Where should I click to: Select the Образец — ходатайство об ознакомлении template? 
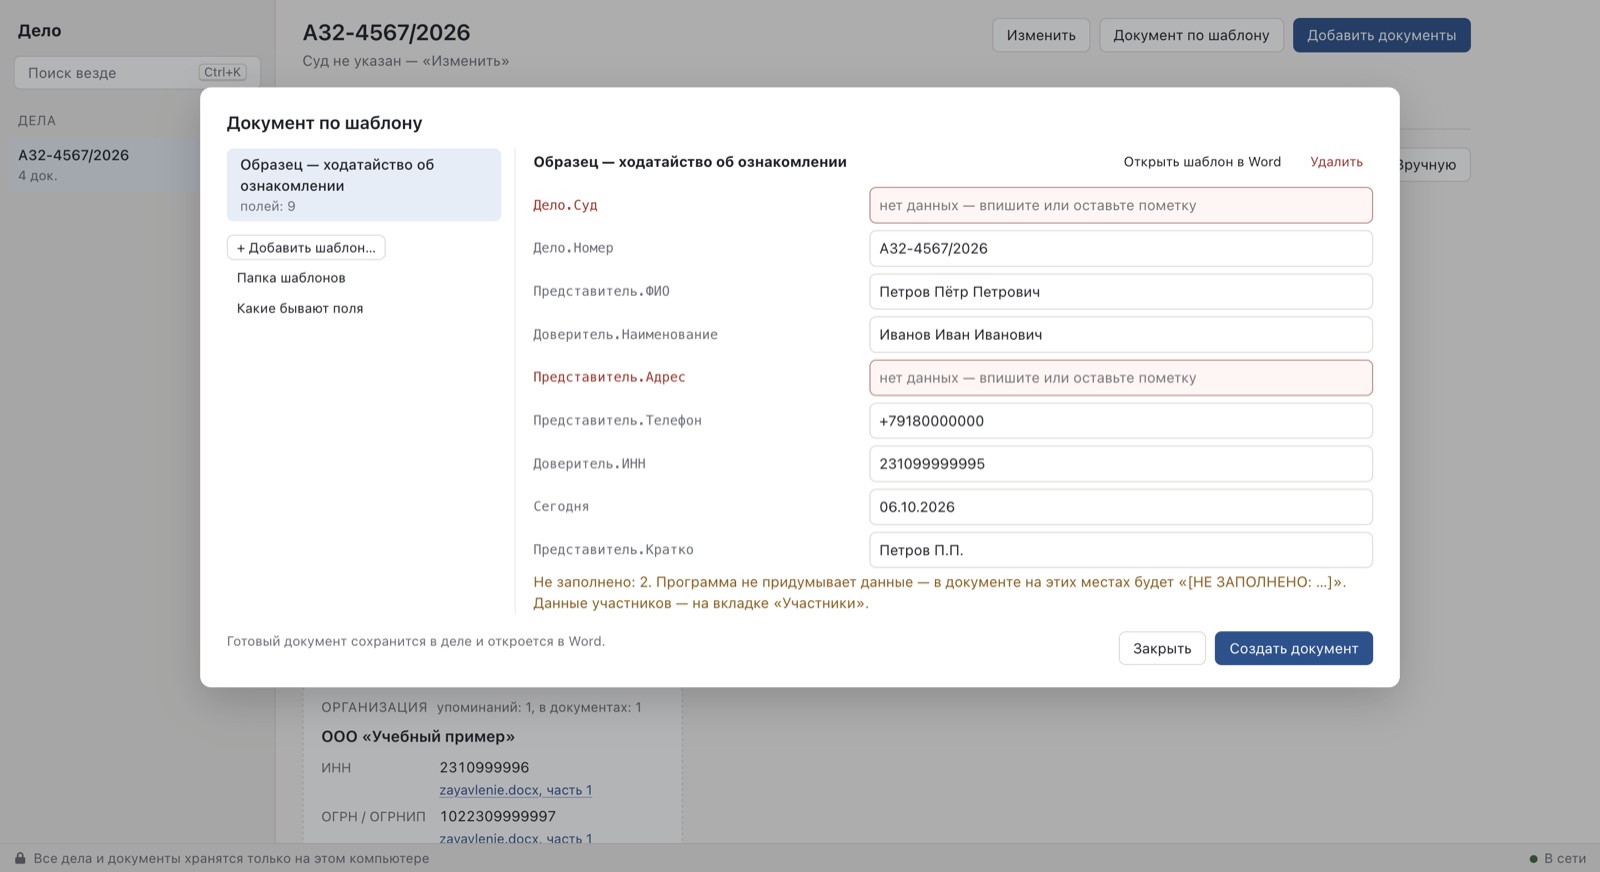click(x=364, y=185)
